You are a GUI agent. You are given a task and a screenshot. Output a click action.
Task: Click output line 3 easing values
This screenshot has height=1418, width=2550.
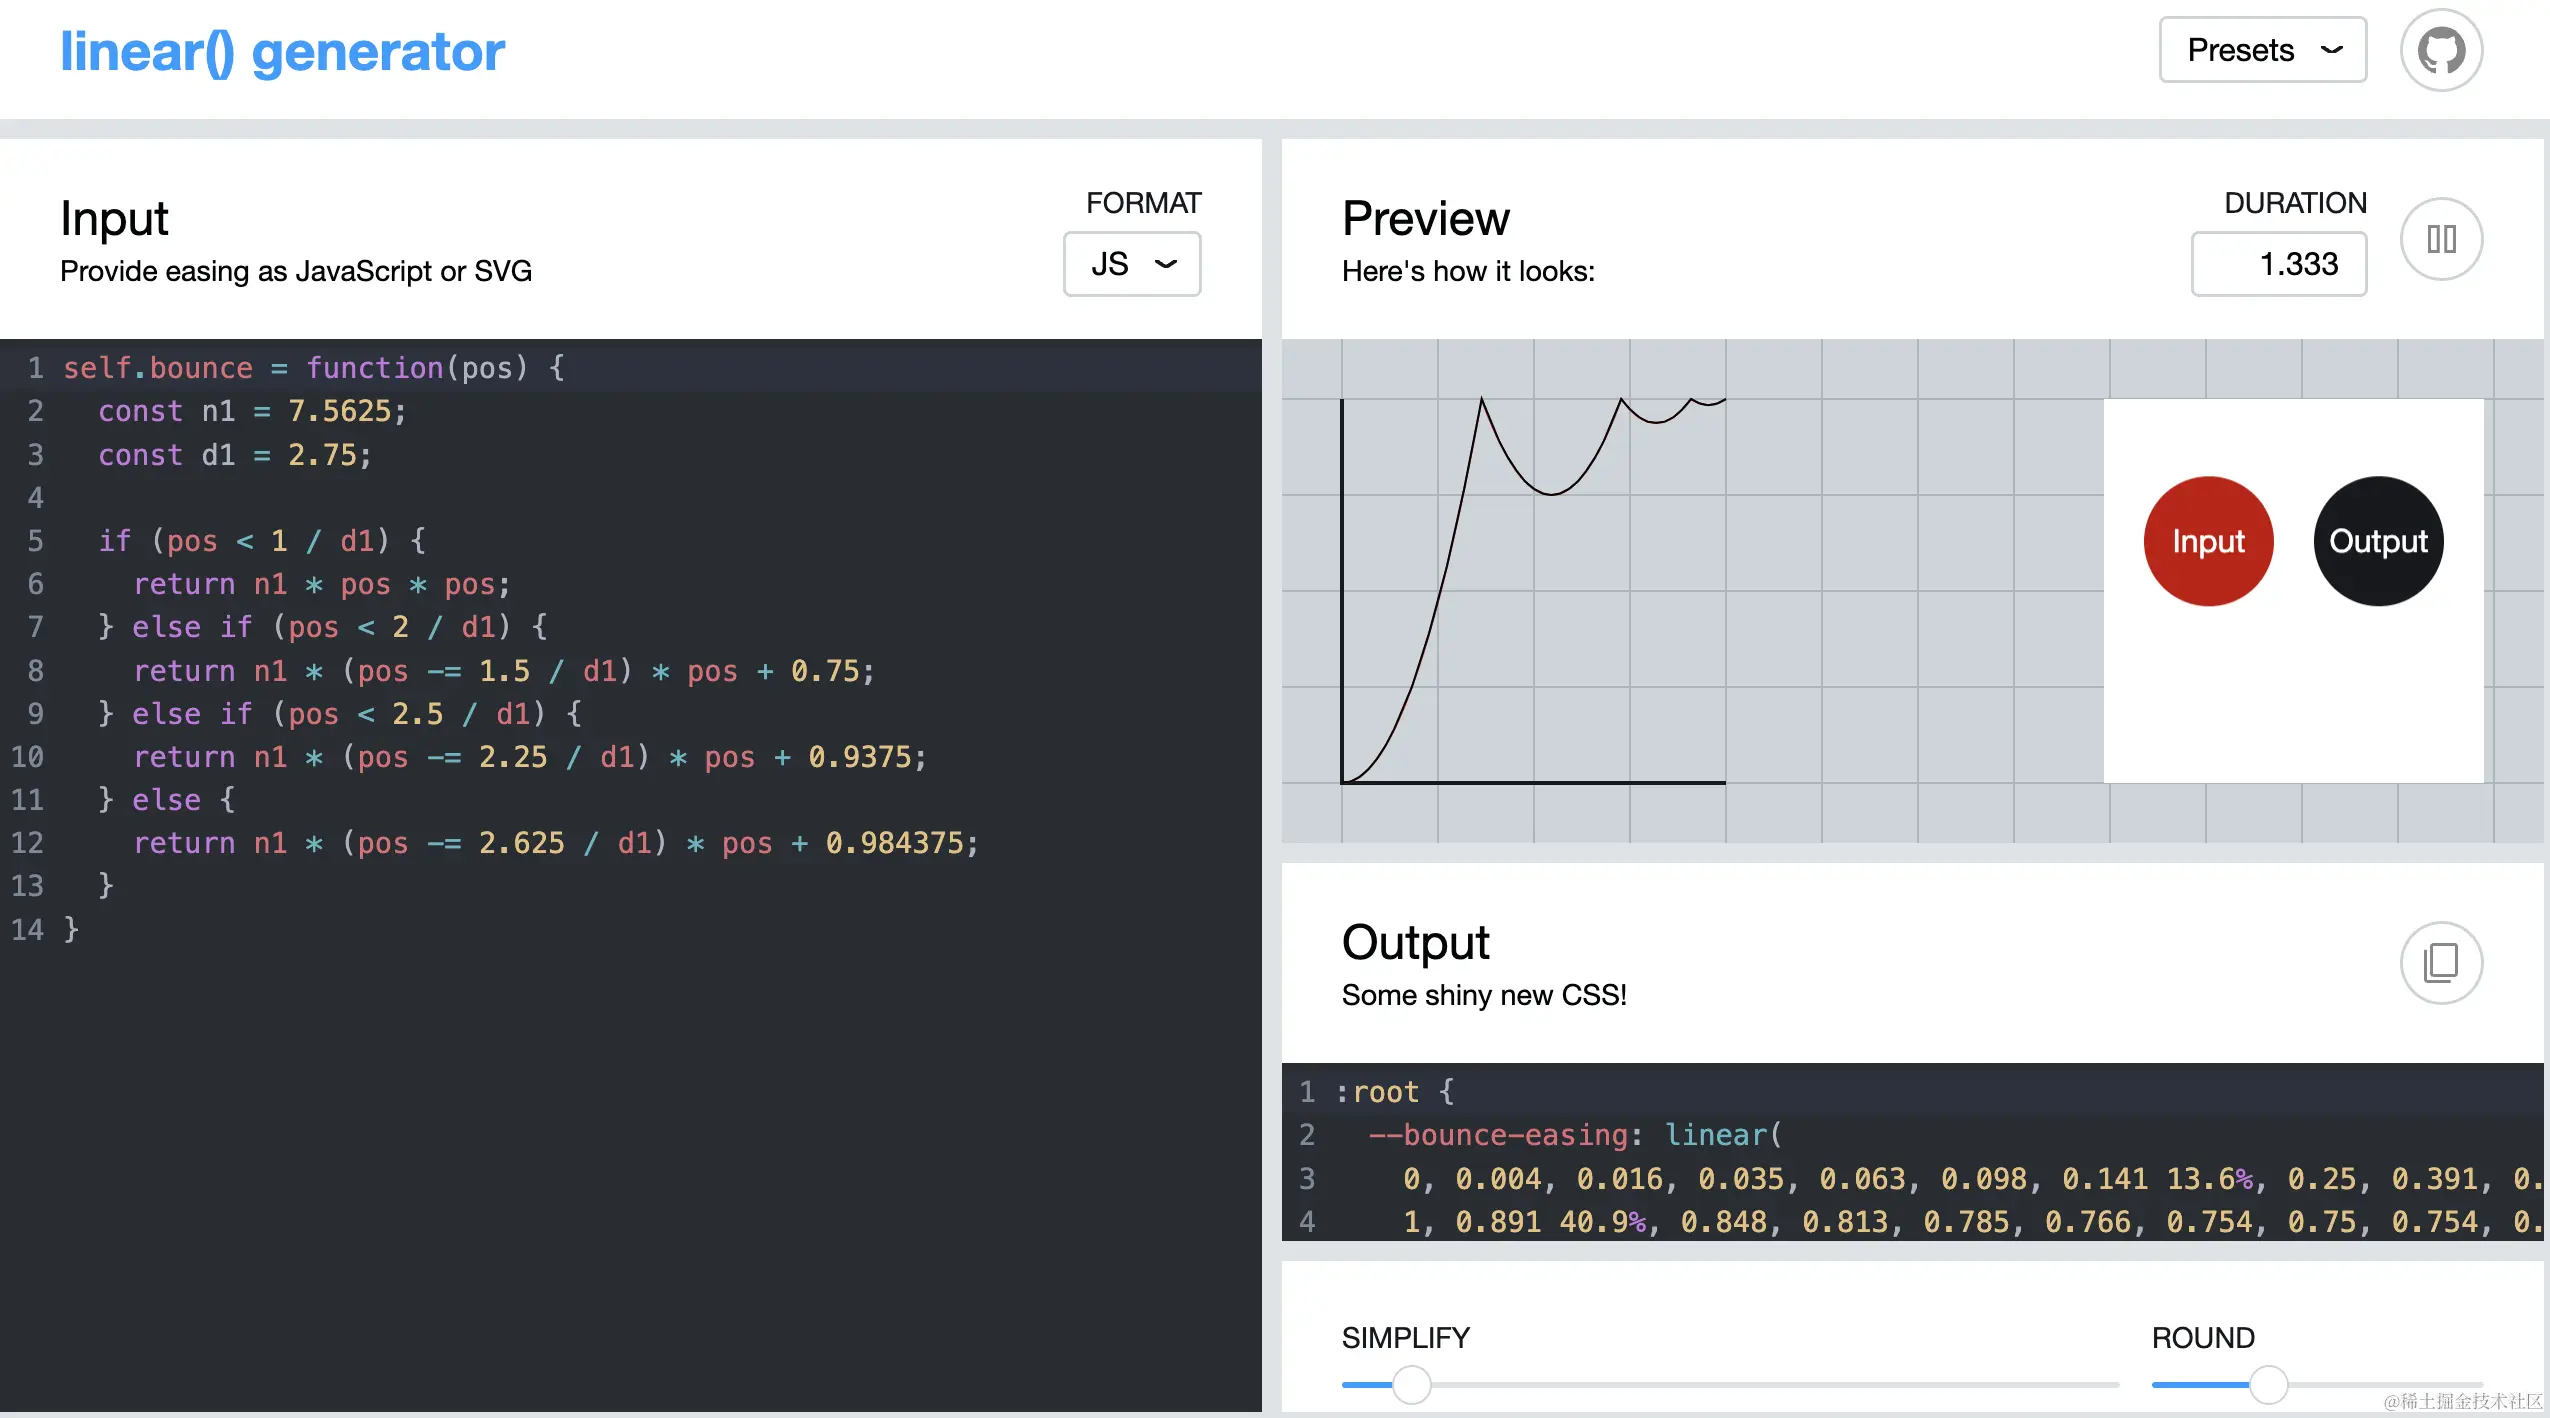point(1900,1179)
